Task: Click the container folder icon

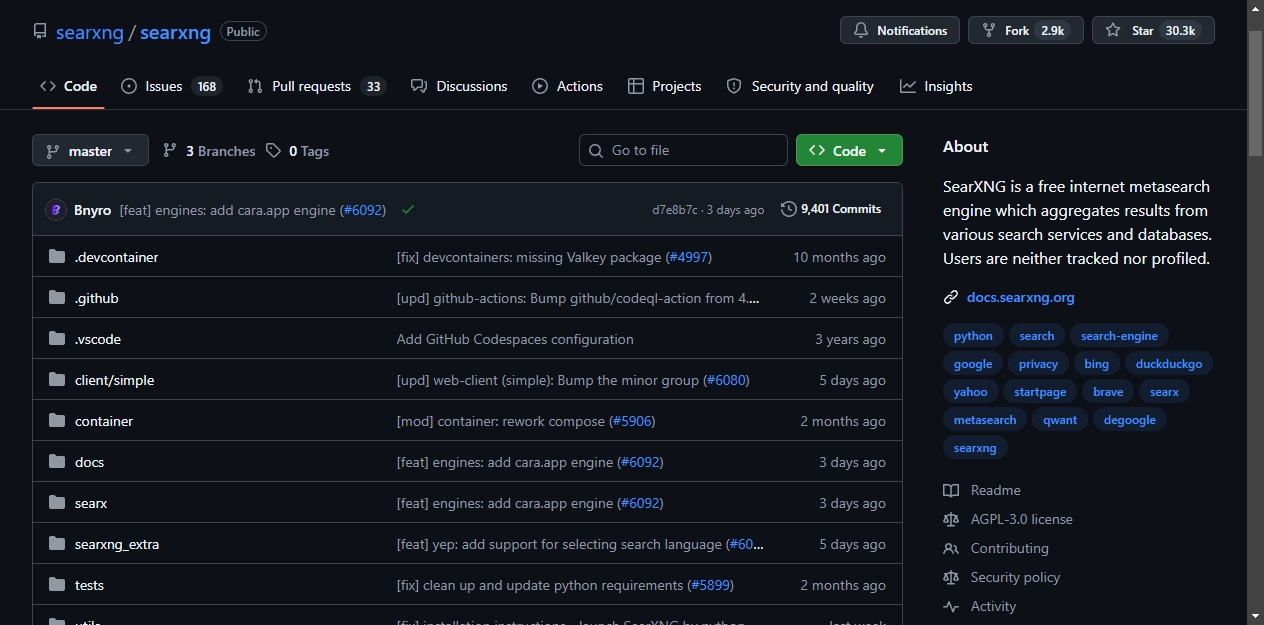Action: [x=57, y=421]
